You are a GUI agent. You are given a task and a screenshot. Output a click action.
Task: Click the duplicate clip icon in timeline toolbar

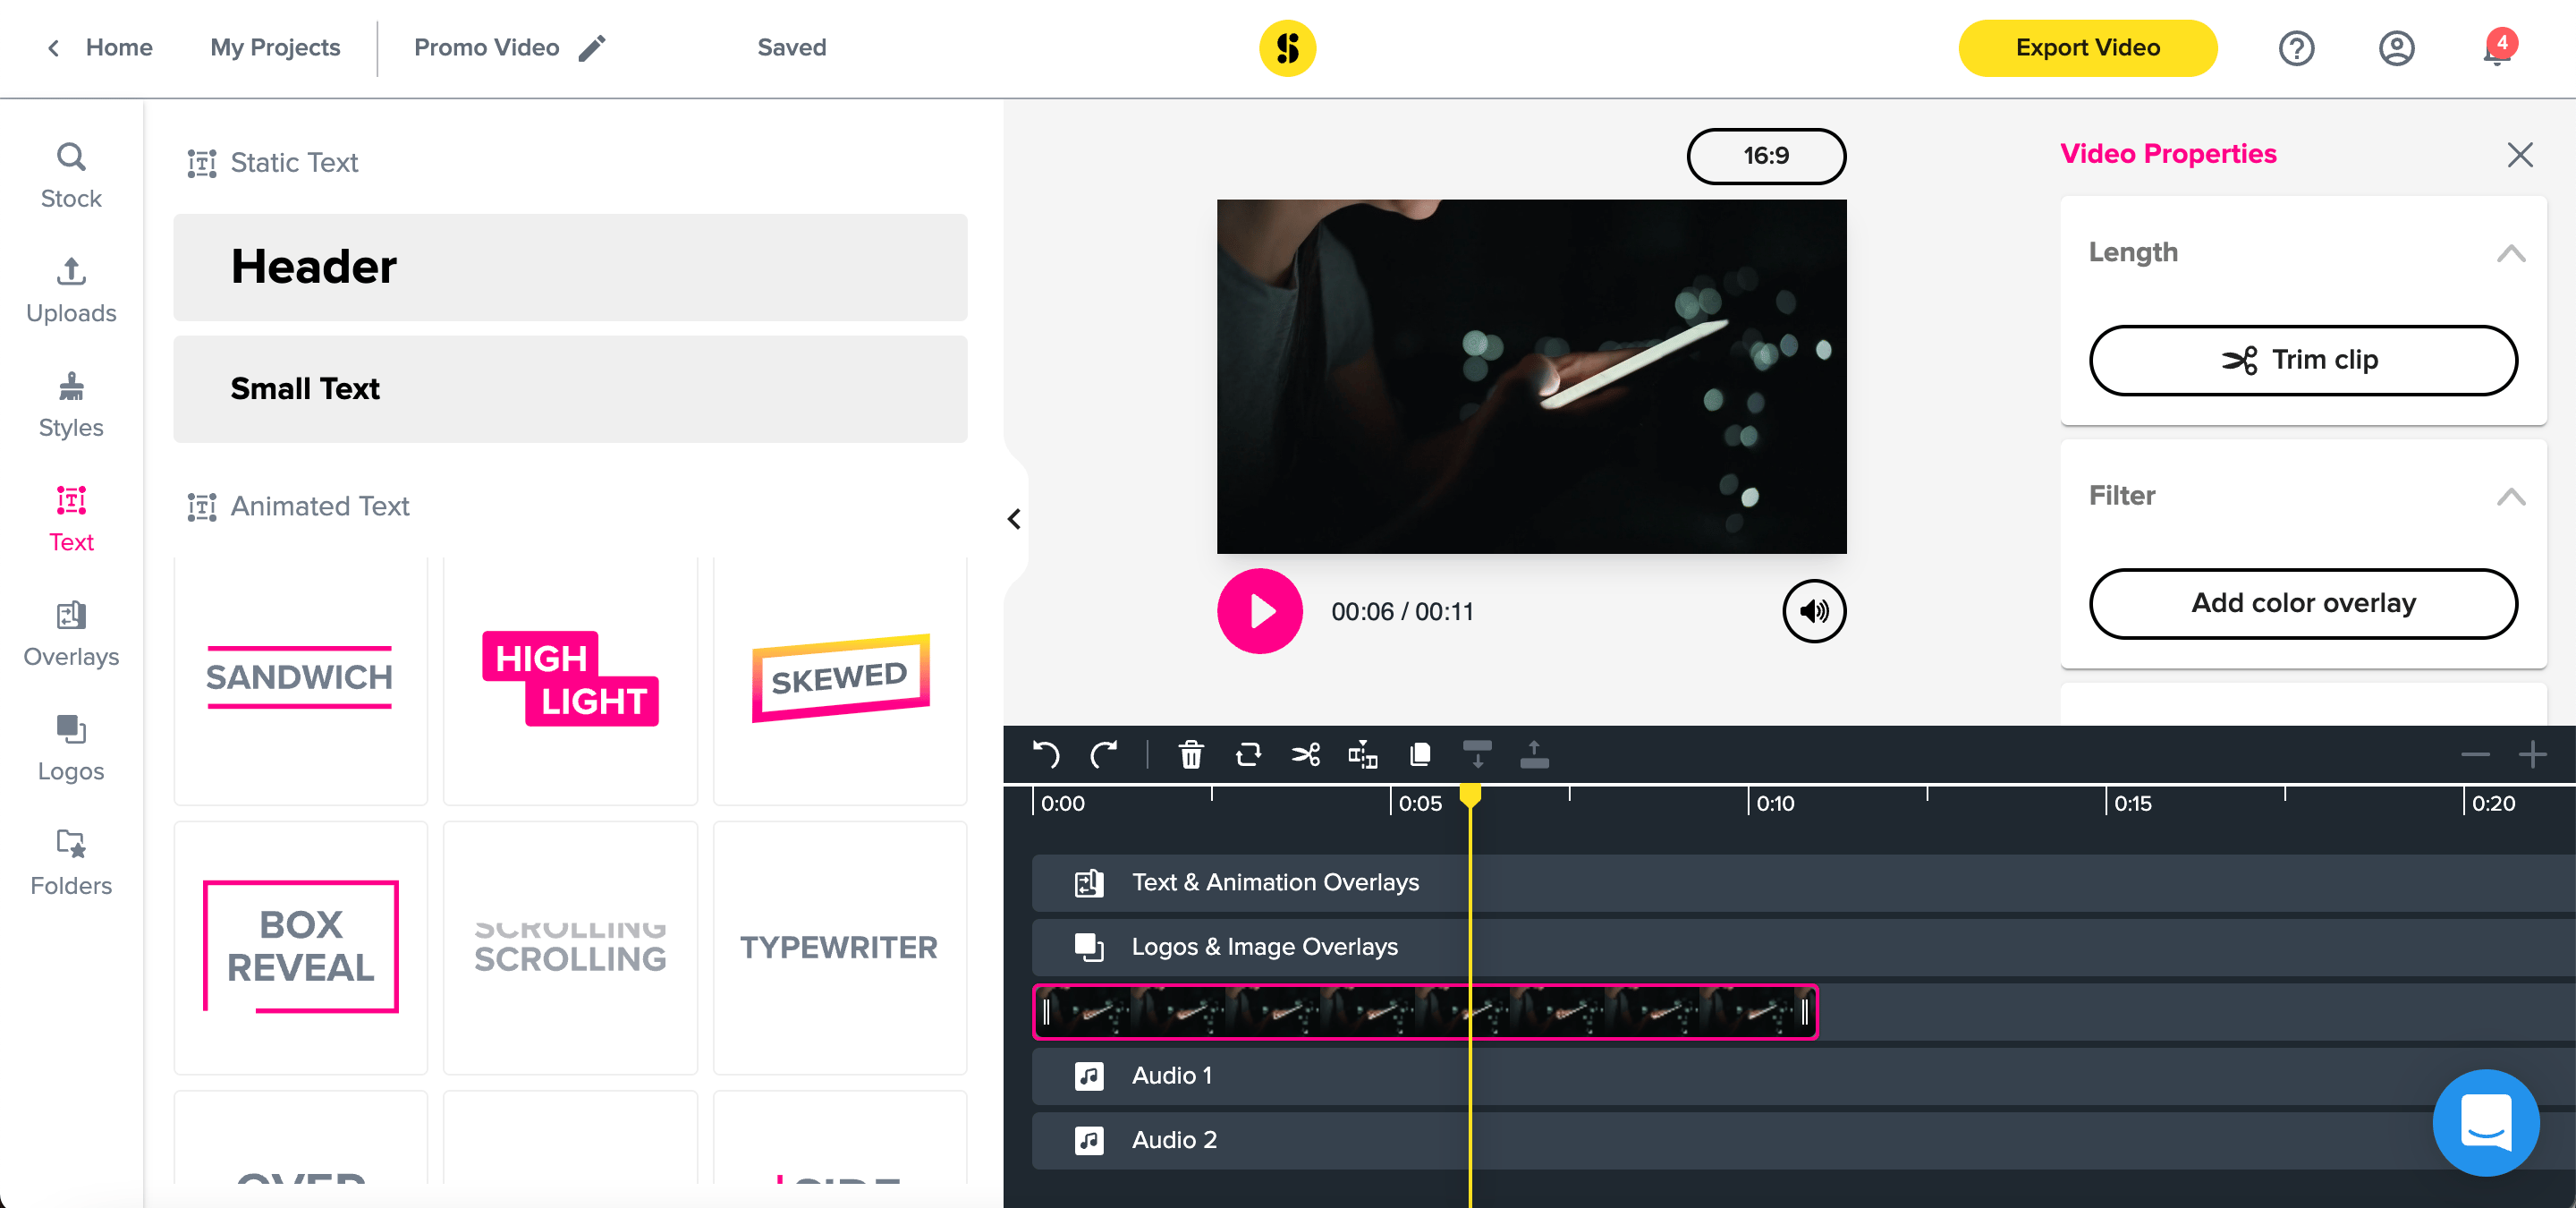(1419, 754)
